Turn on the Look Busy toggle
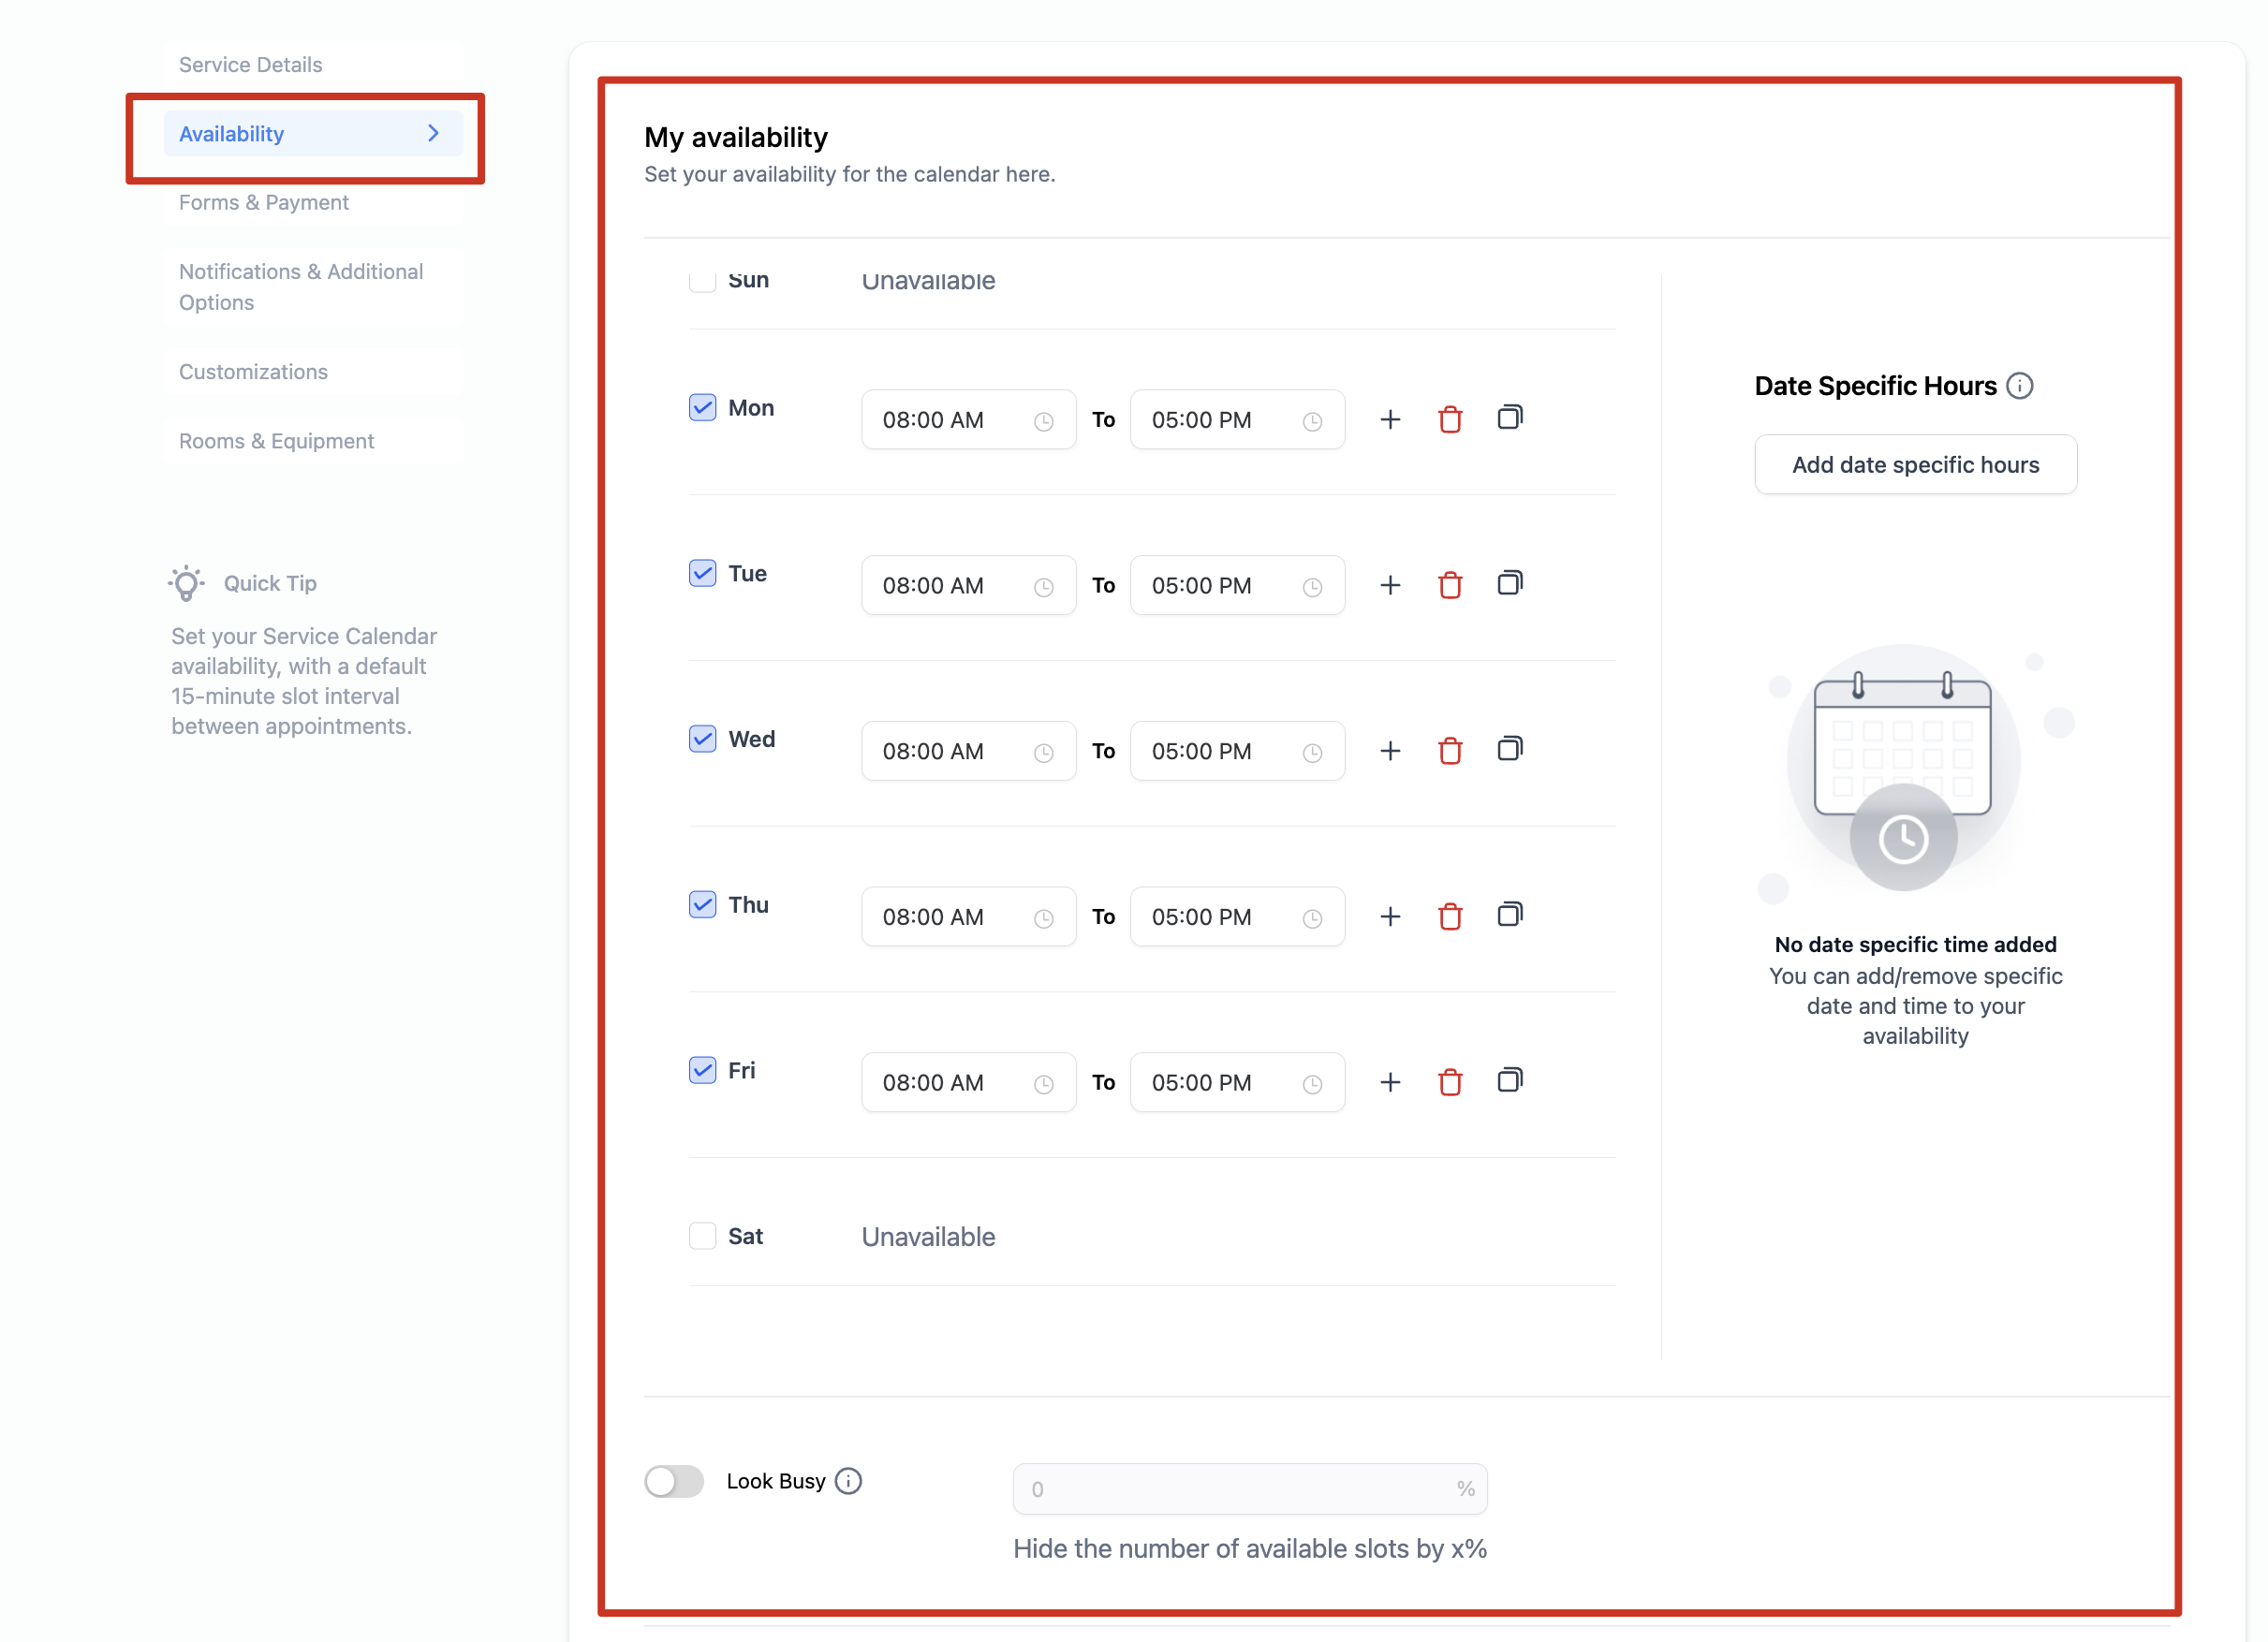This screenshot has width=2268, height=1642. [674, 1481]
